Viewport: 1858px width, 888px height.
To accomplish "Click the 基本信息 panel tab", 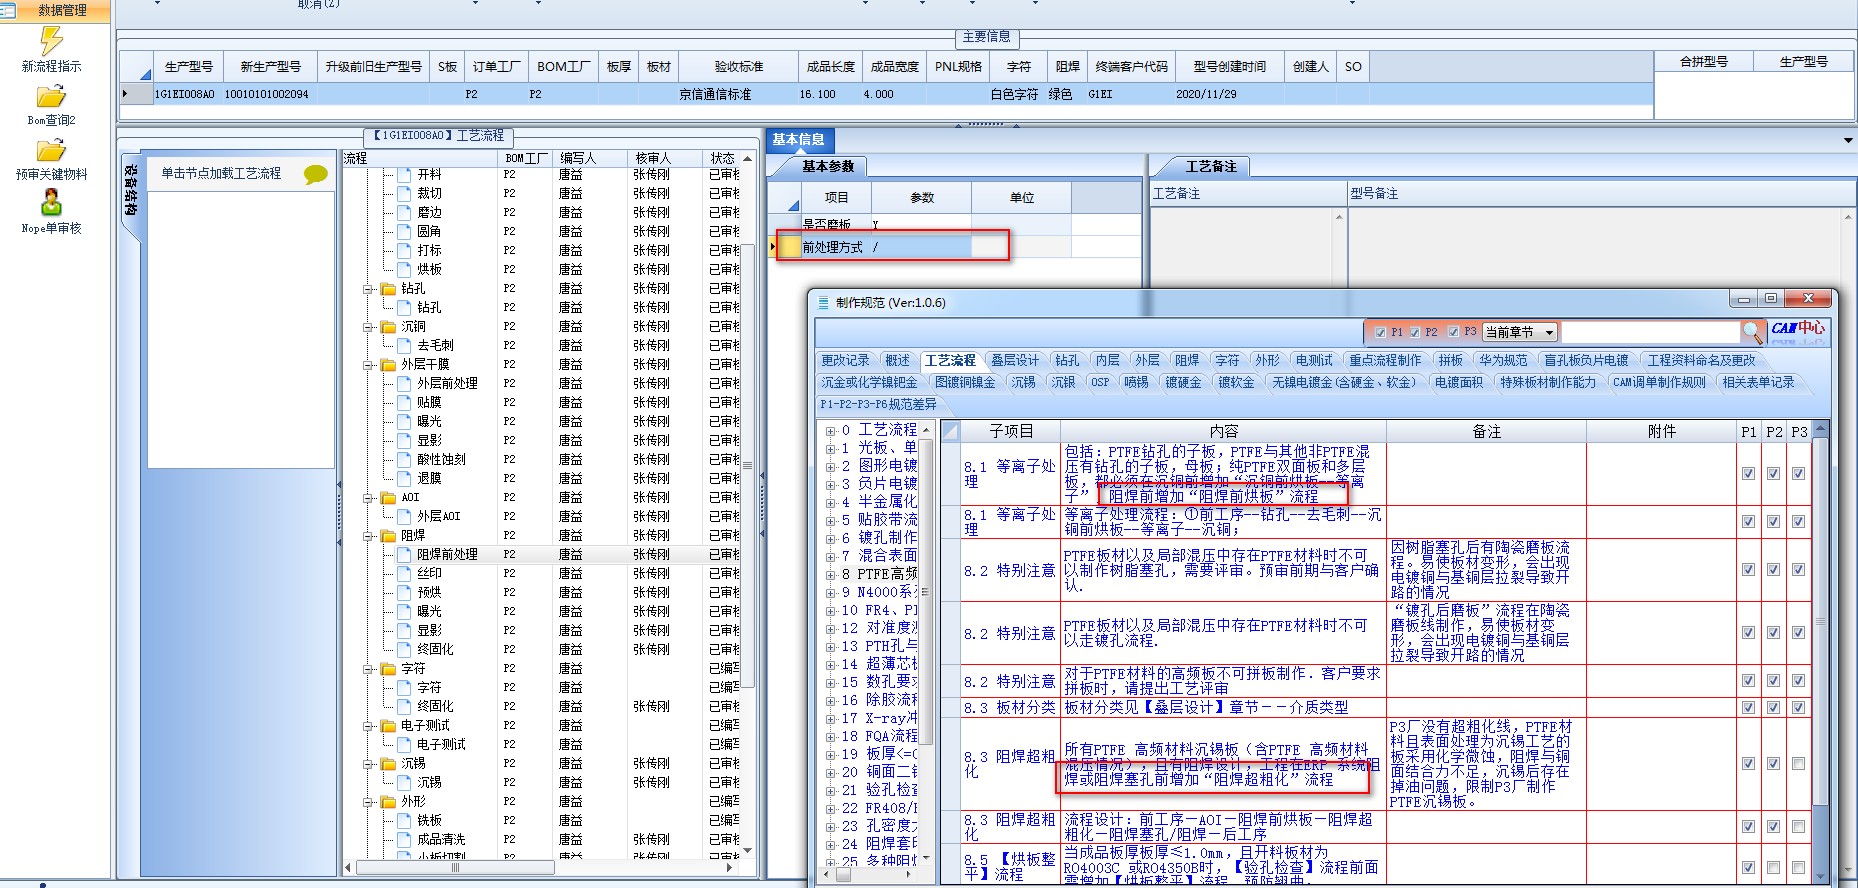I will (798, 140).
